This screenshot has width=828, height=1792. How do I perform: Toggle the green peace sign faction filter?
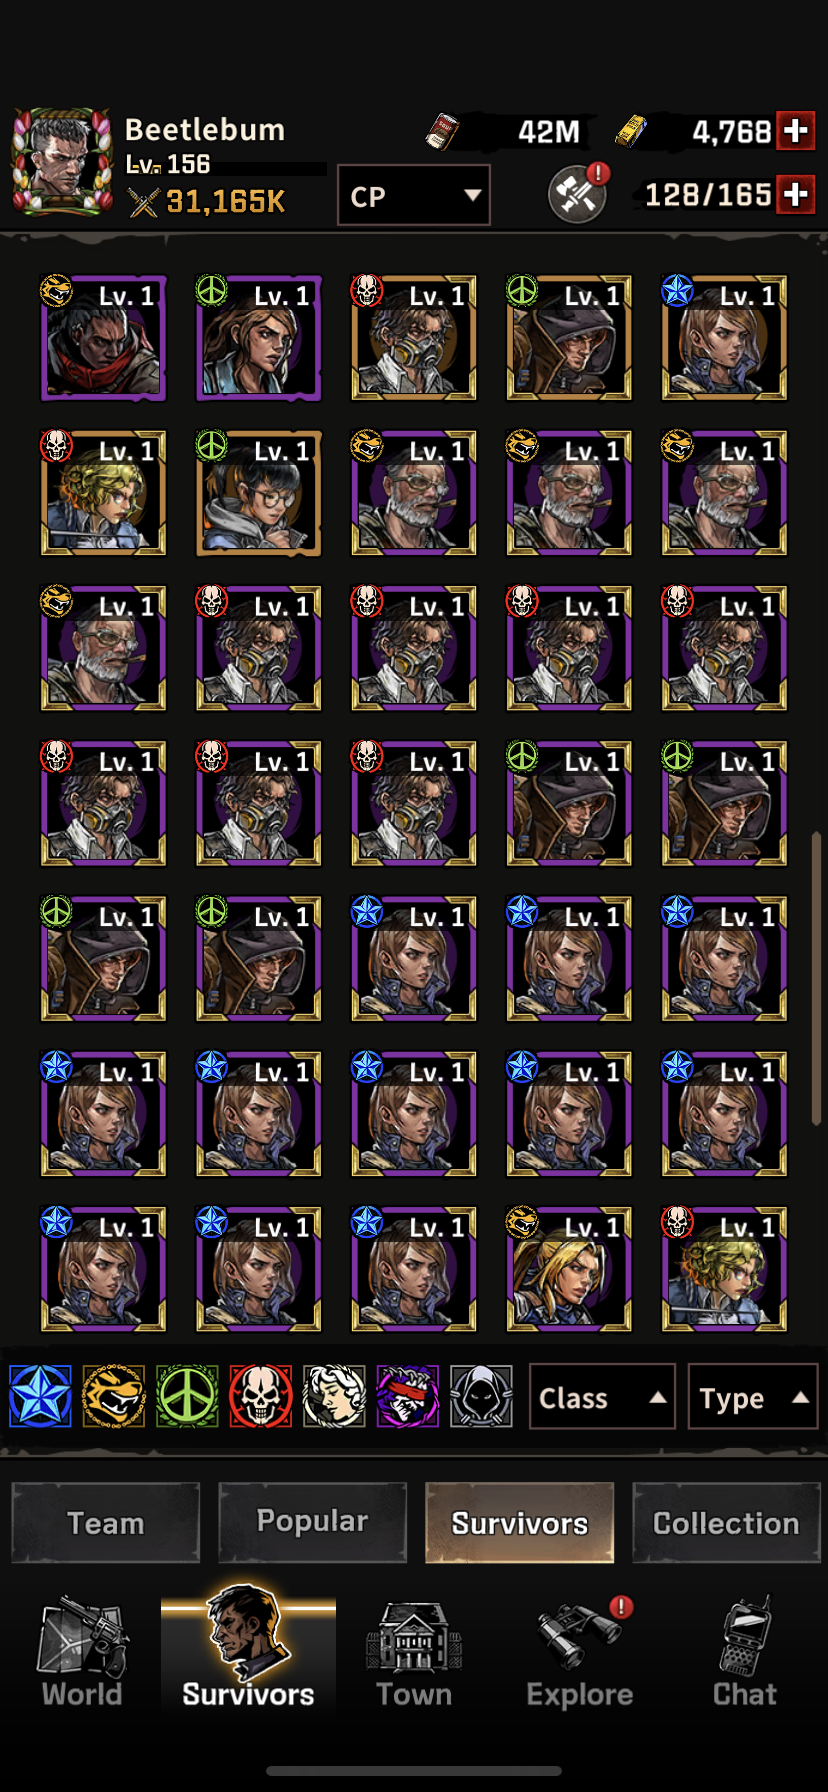pos(187,1396)
